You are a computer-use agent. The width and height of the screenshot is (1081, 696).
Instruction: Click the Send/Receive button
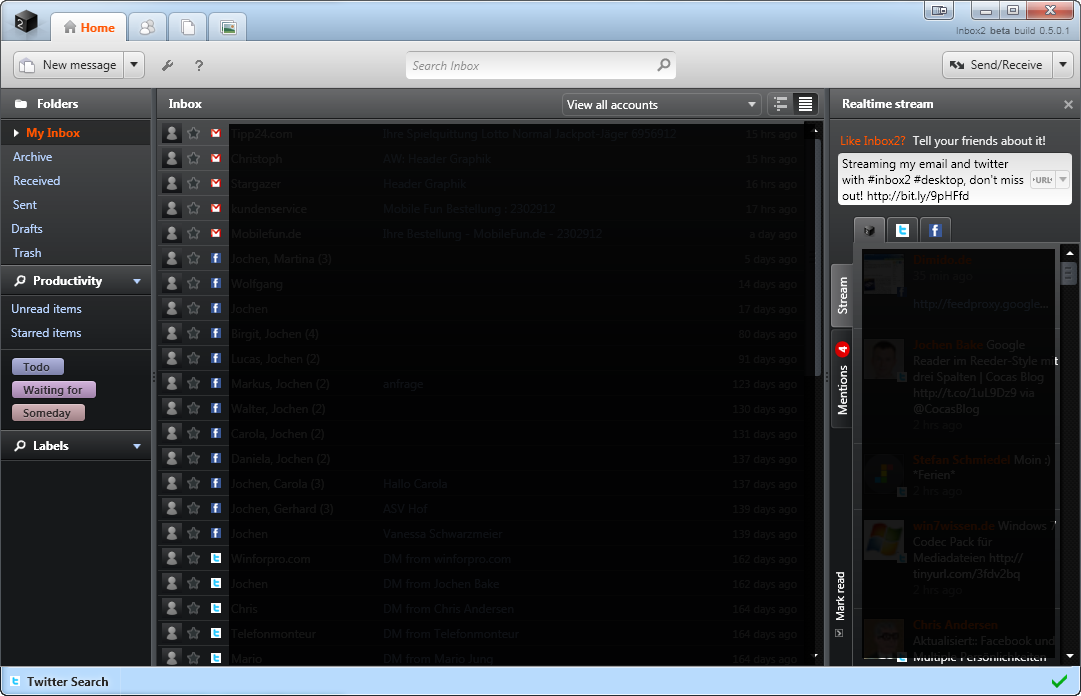(996, 65)
